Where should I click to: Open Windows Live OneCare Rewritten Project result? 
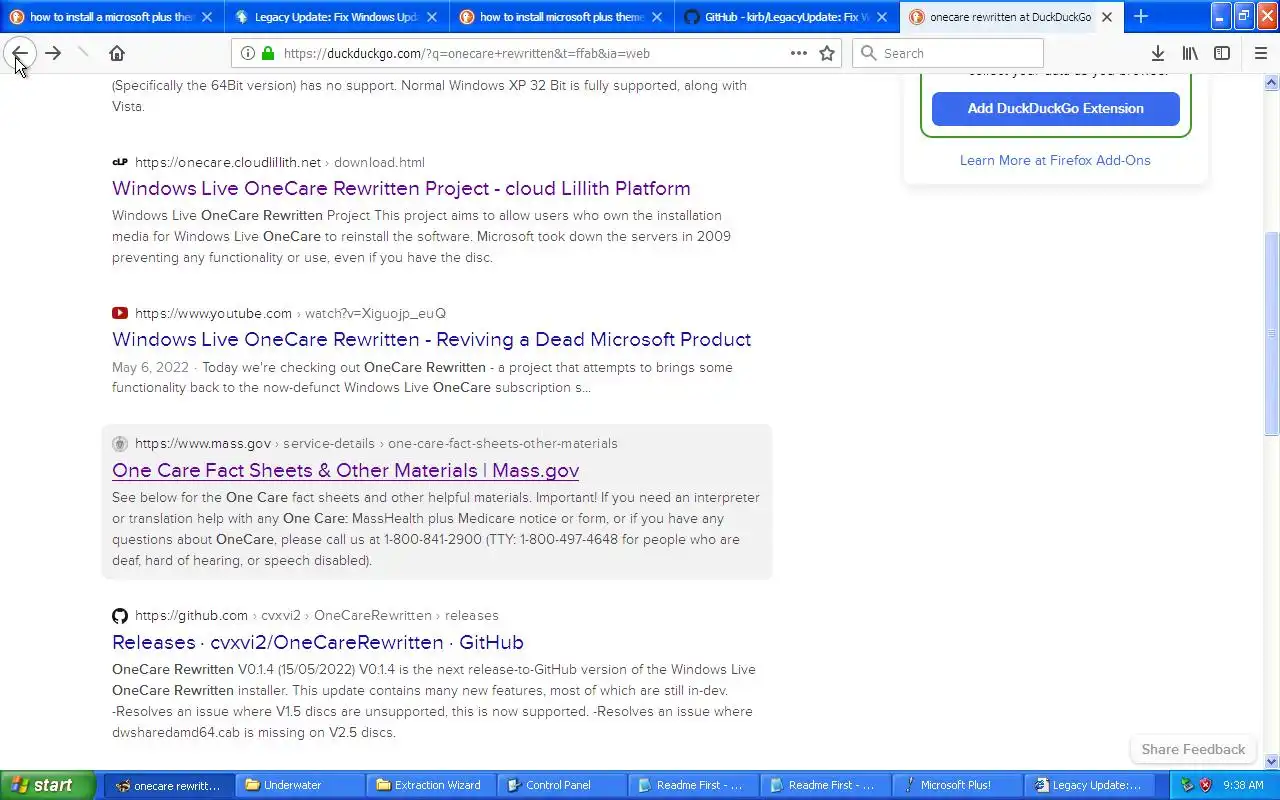click(401, 188)
